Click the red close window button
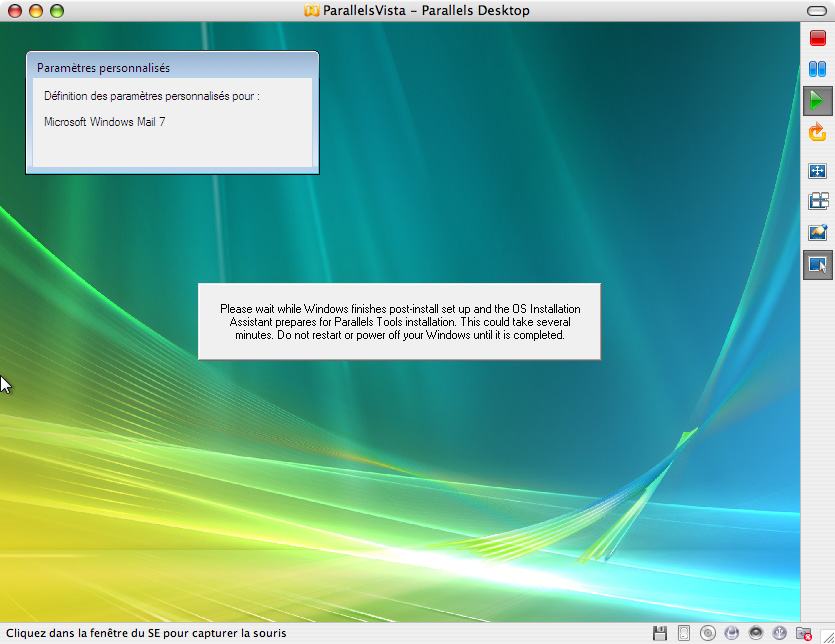 15,11
